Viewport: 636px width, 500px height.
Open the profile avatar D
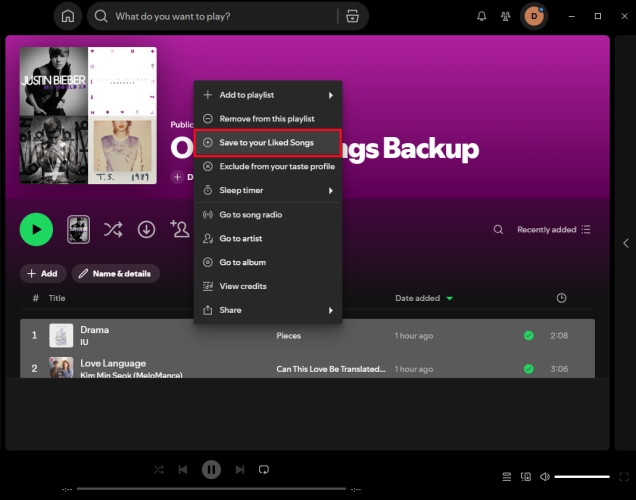pyautogui.click(x=534, y=16)
